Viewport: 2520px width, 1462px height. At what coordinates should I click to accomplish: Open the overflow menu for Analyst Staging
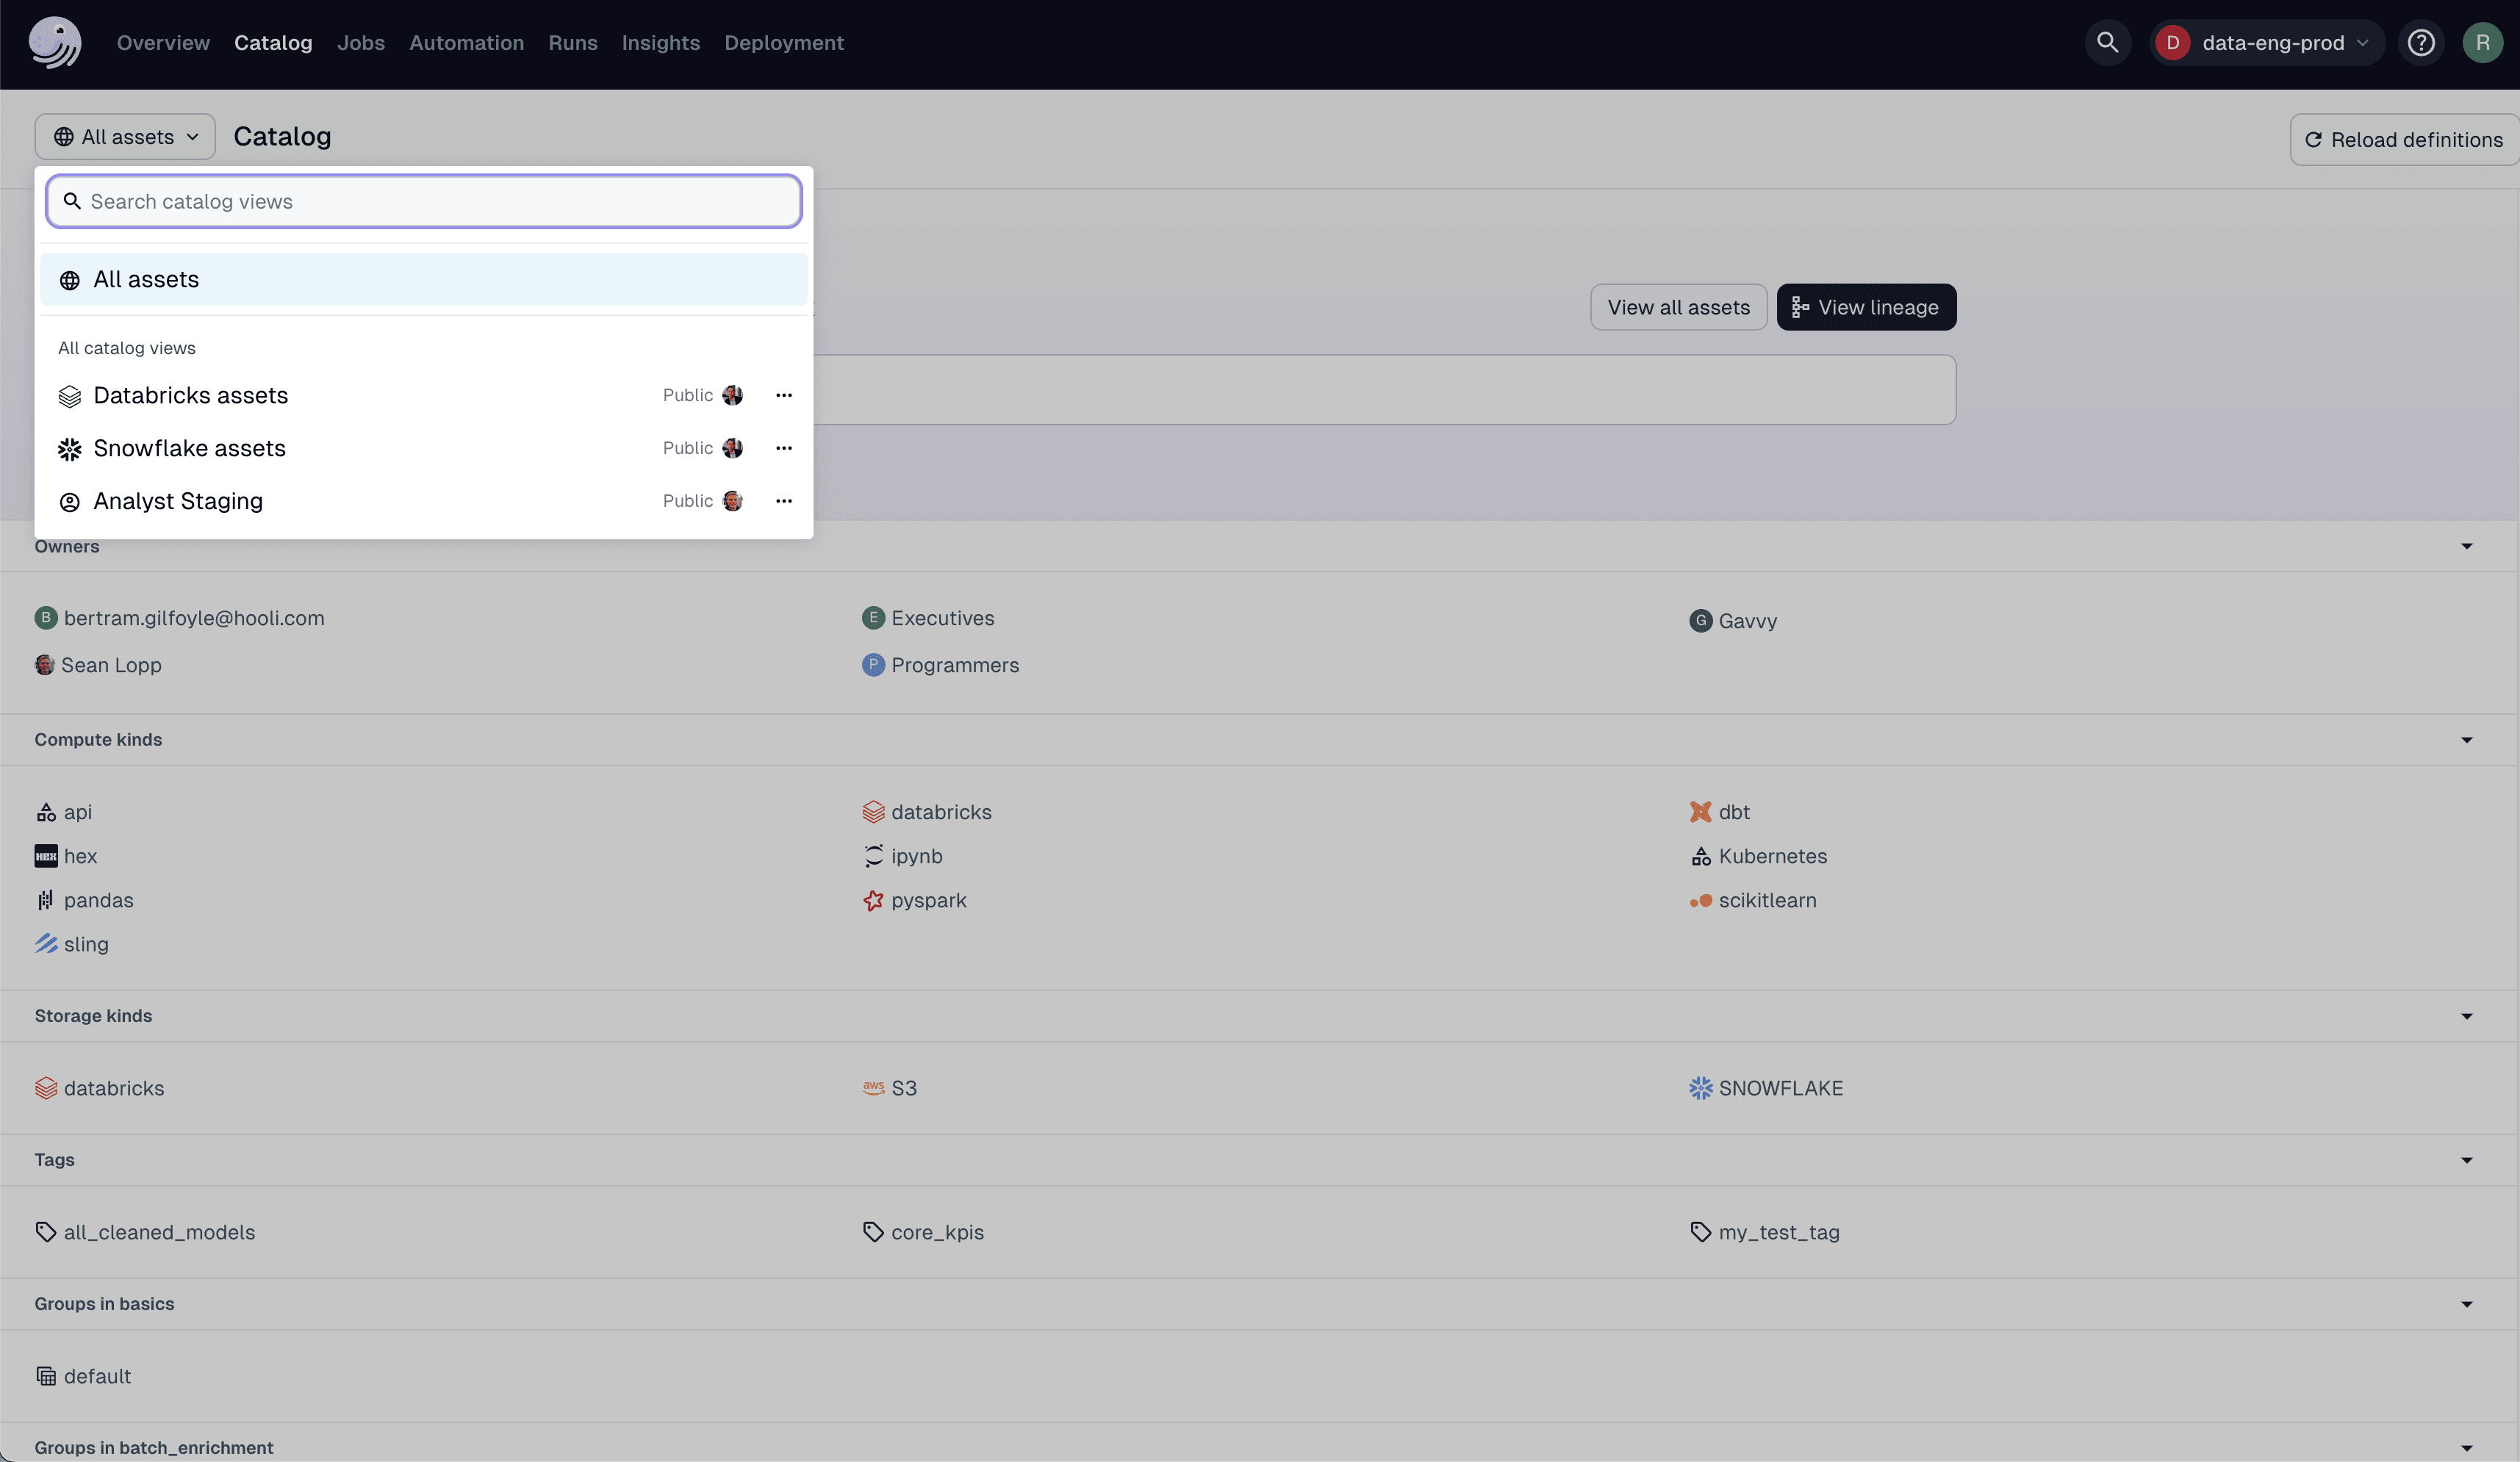coord(783,501)
